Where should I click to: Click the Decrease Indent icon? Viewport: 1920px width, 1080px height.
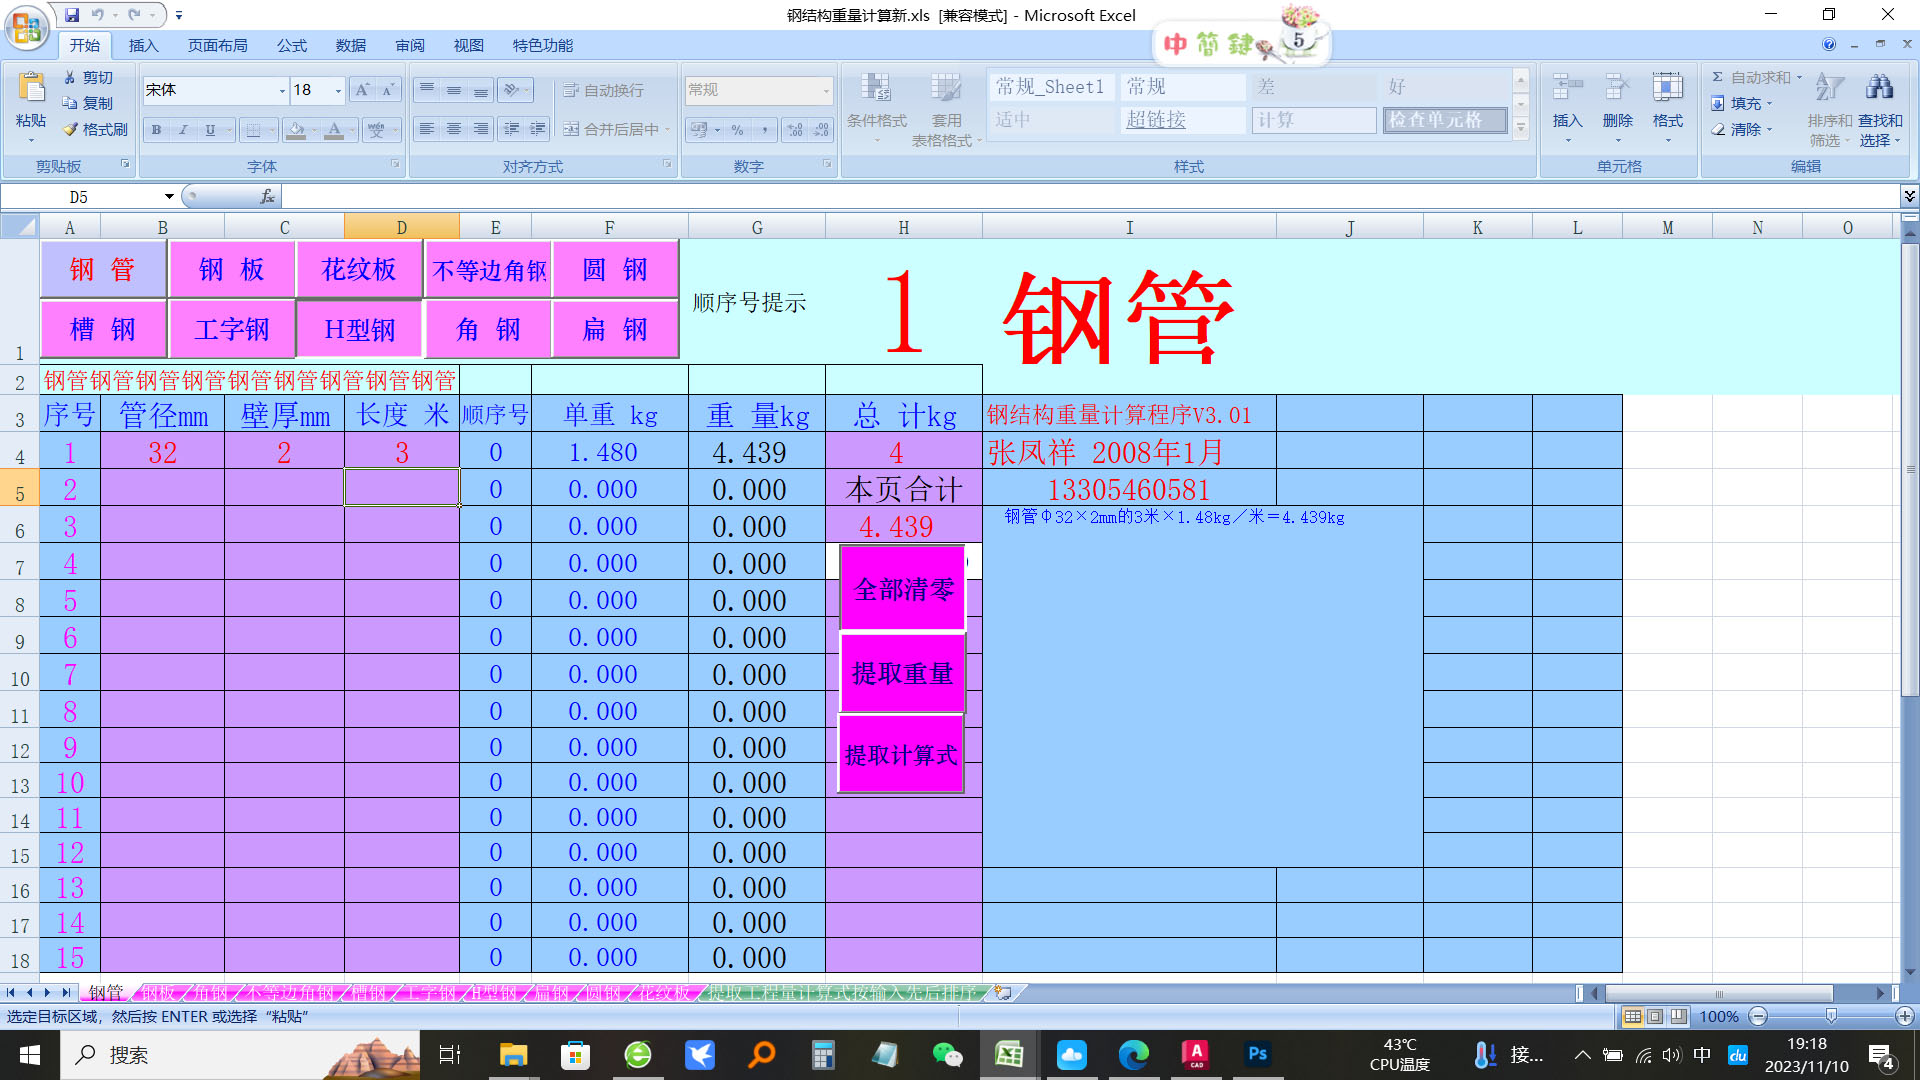pyautogui.click(x=512, y=129)
